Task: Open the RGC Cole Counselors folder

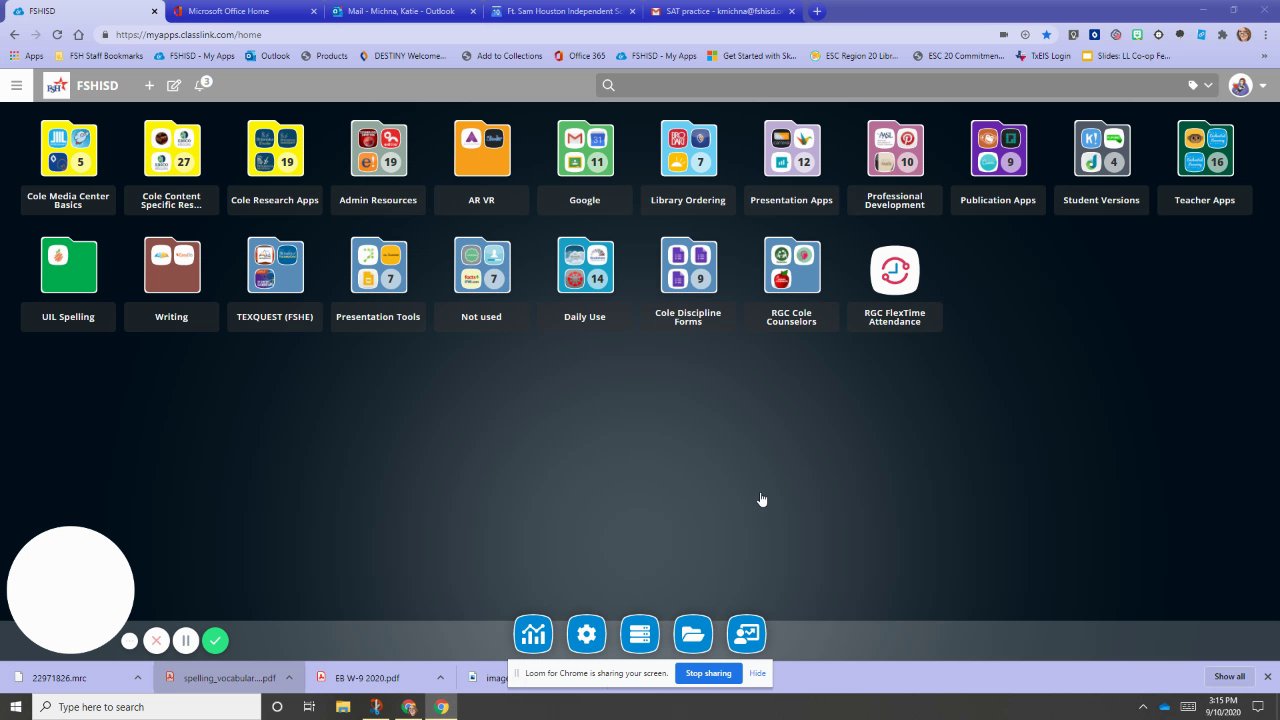Action: click(792, 266)
